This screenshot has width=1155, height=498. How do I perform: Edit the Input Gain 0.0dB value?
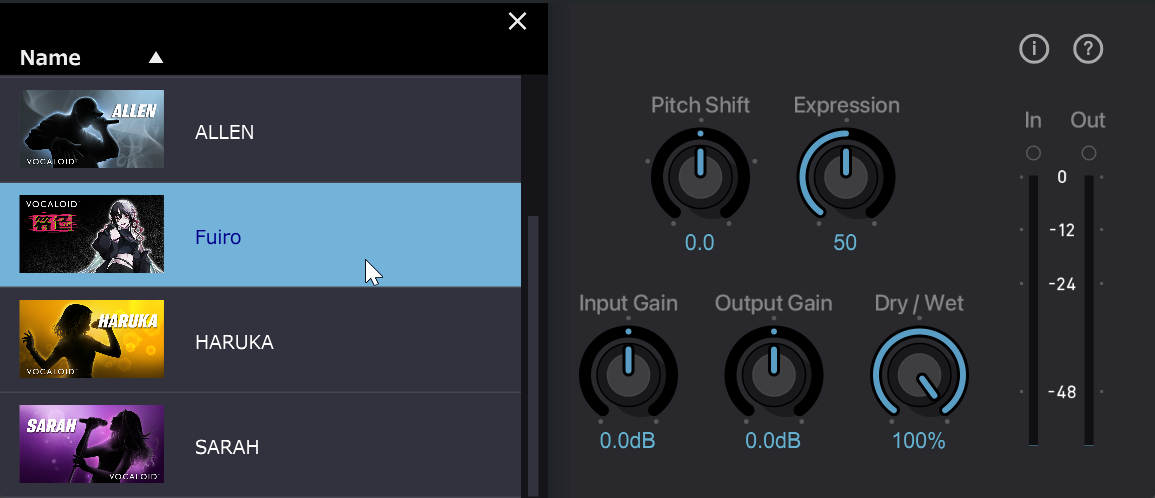coord(628,441)
